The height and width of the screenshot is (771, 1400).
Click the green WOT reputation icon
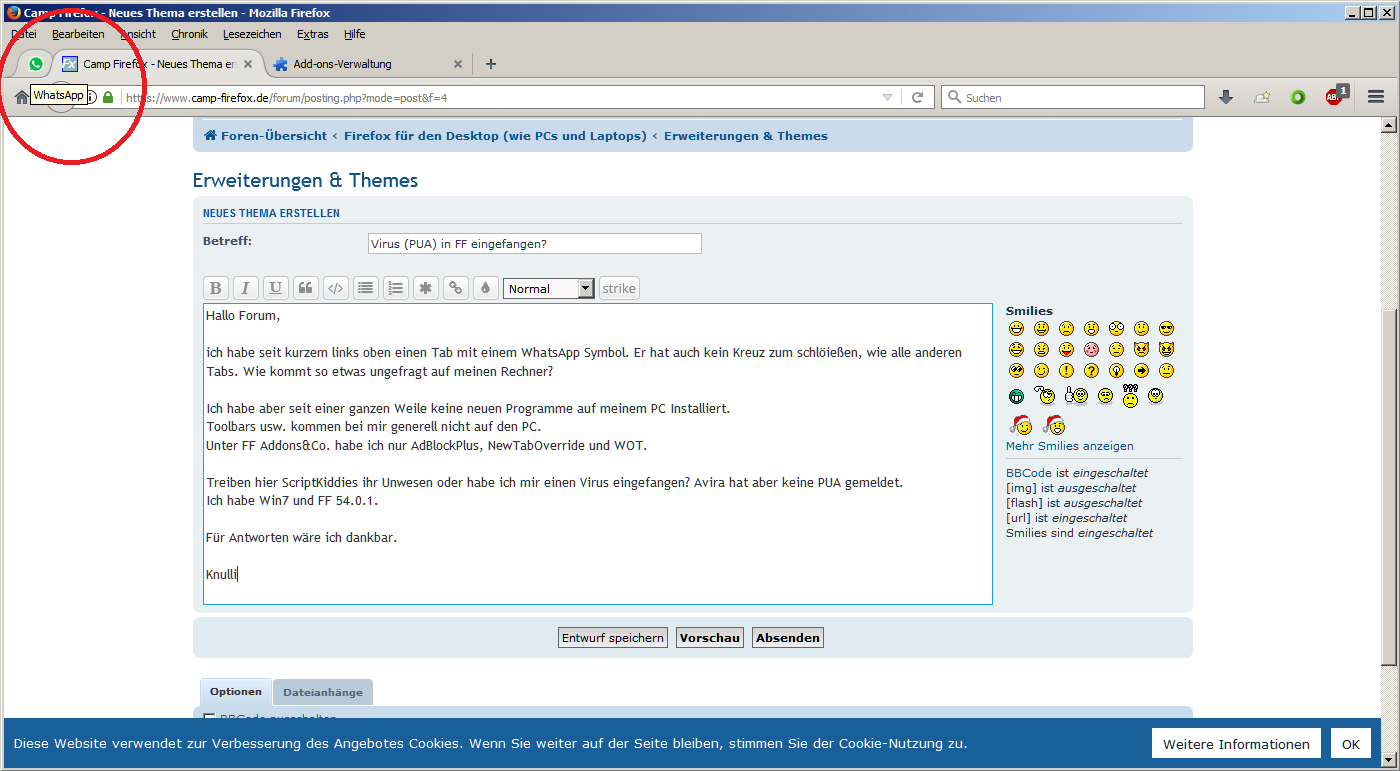[x=1298, y=97]
